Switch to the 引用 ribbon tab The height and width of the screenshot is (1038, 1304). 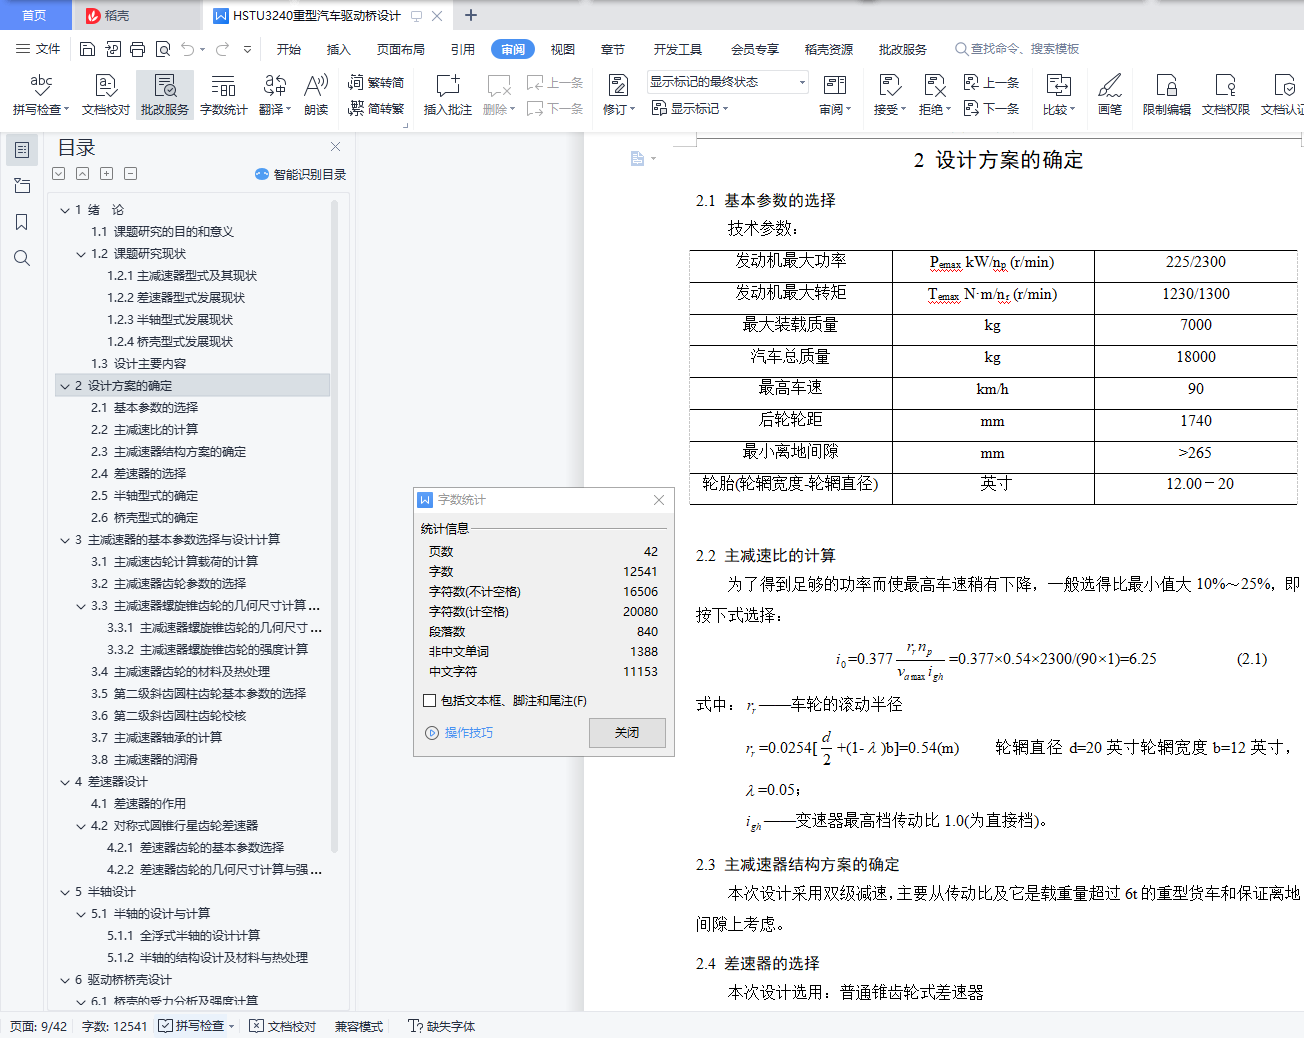tap(463, 49)
